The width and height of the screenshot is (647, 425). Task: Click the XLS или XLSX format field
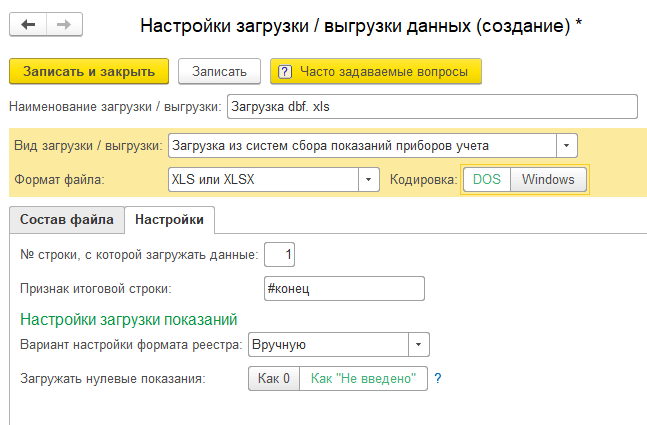[x=263, y=179]
